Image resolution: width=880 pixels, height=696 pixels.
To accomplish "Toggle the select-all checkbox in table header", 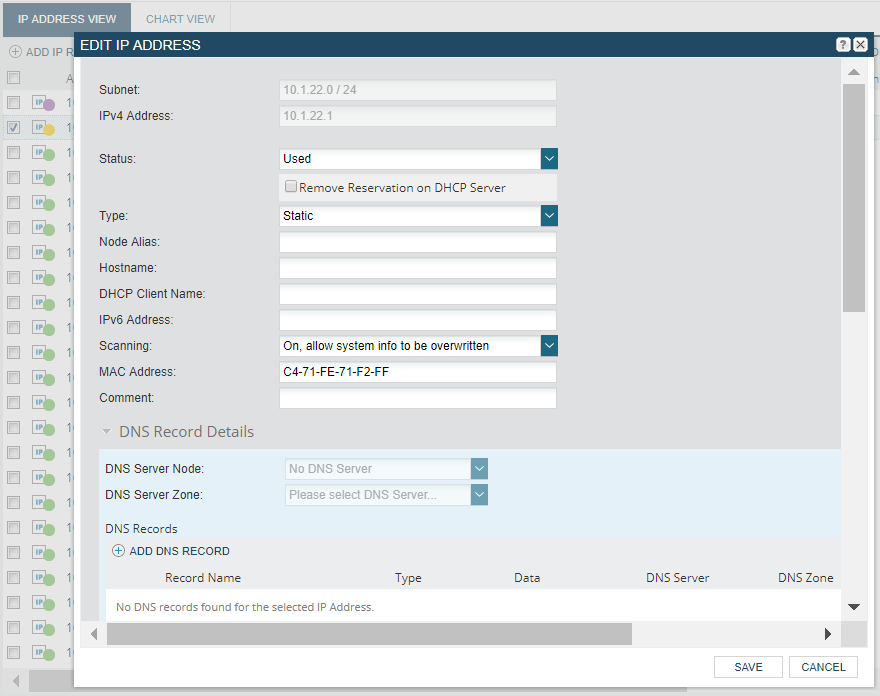I will 14,77.
